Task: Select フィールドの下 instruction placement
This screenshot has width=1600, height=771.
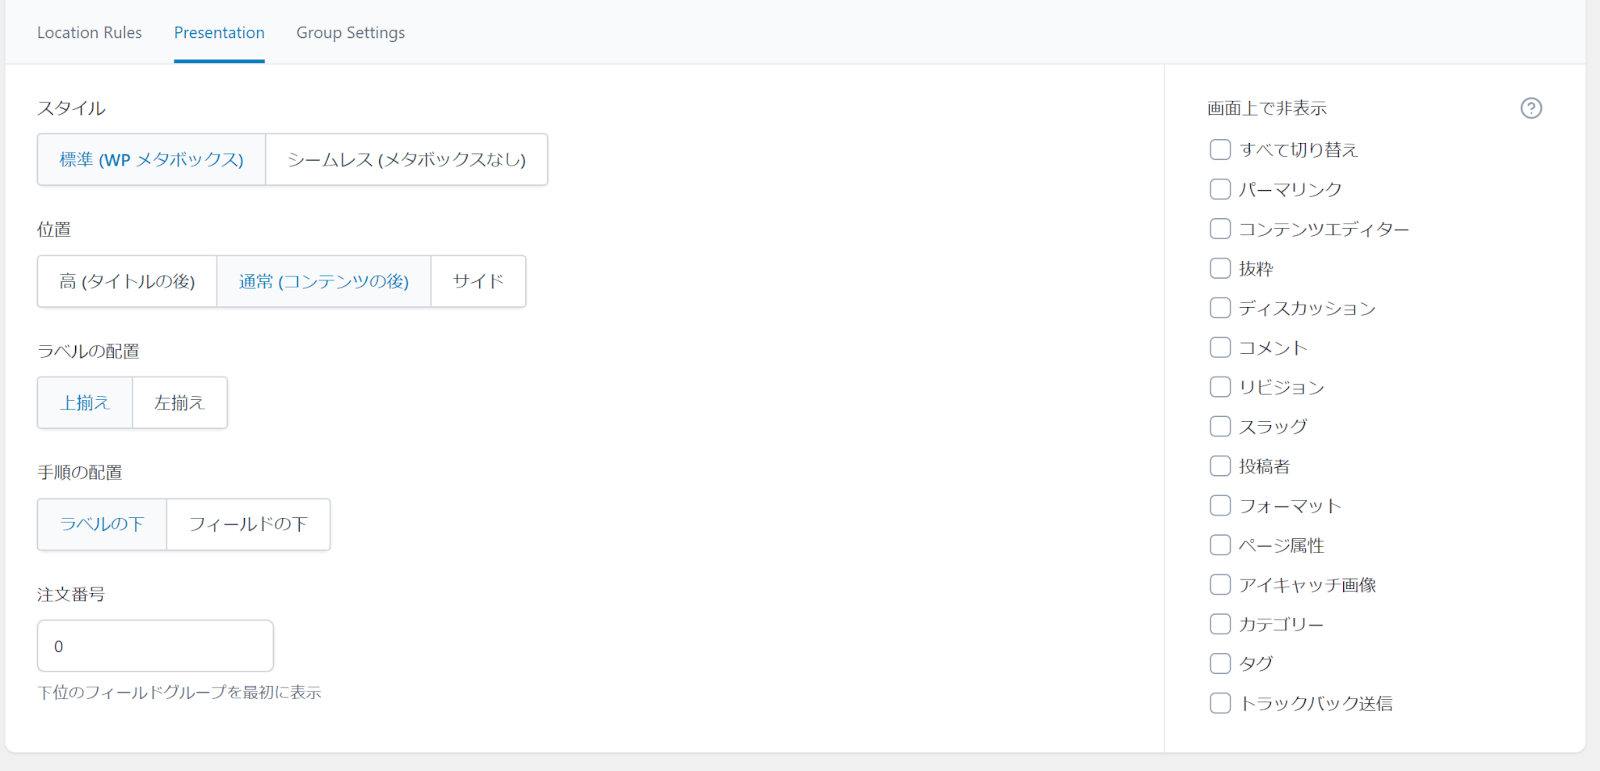Action: point(248,524)
